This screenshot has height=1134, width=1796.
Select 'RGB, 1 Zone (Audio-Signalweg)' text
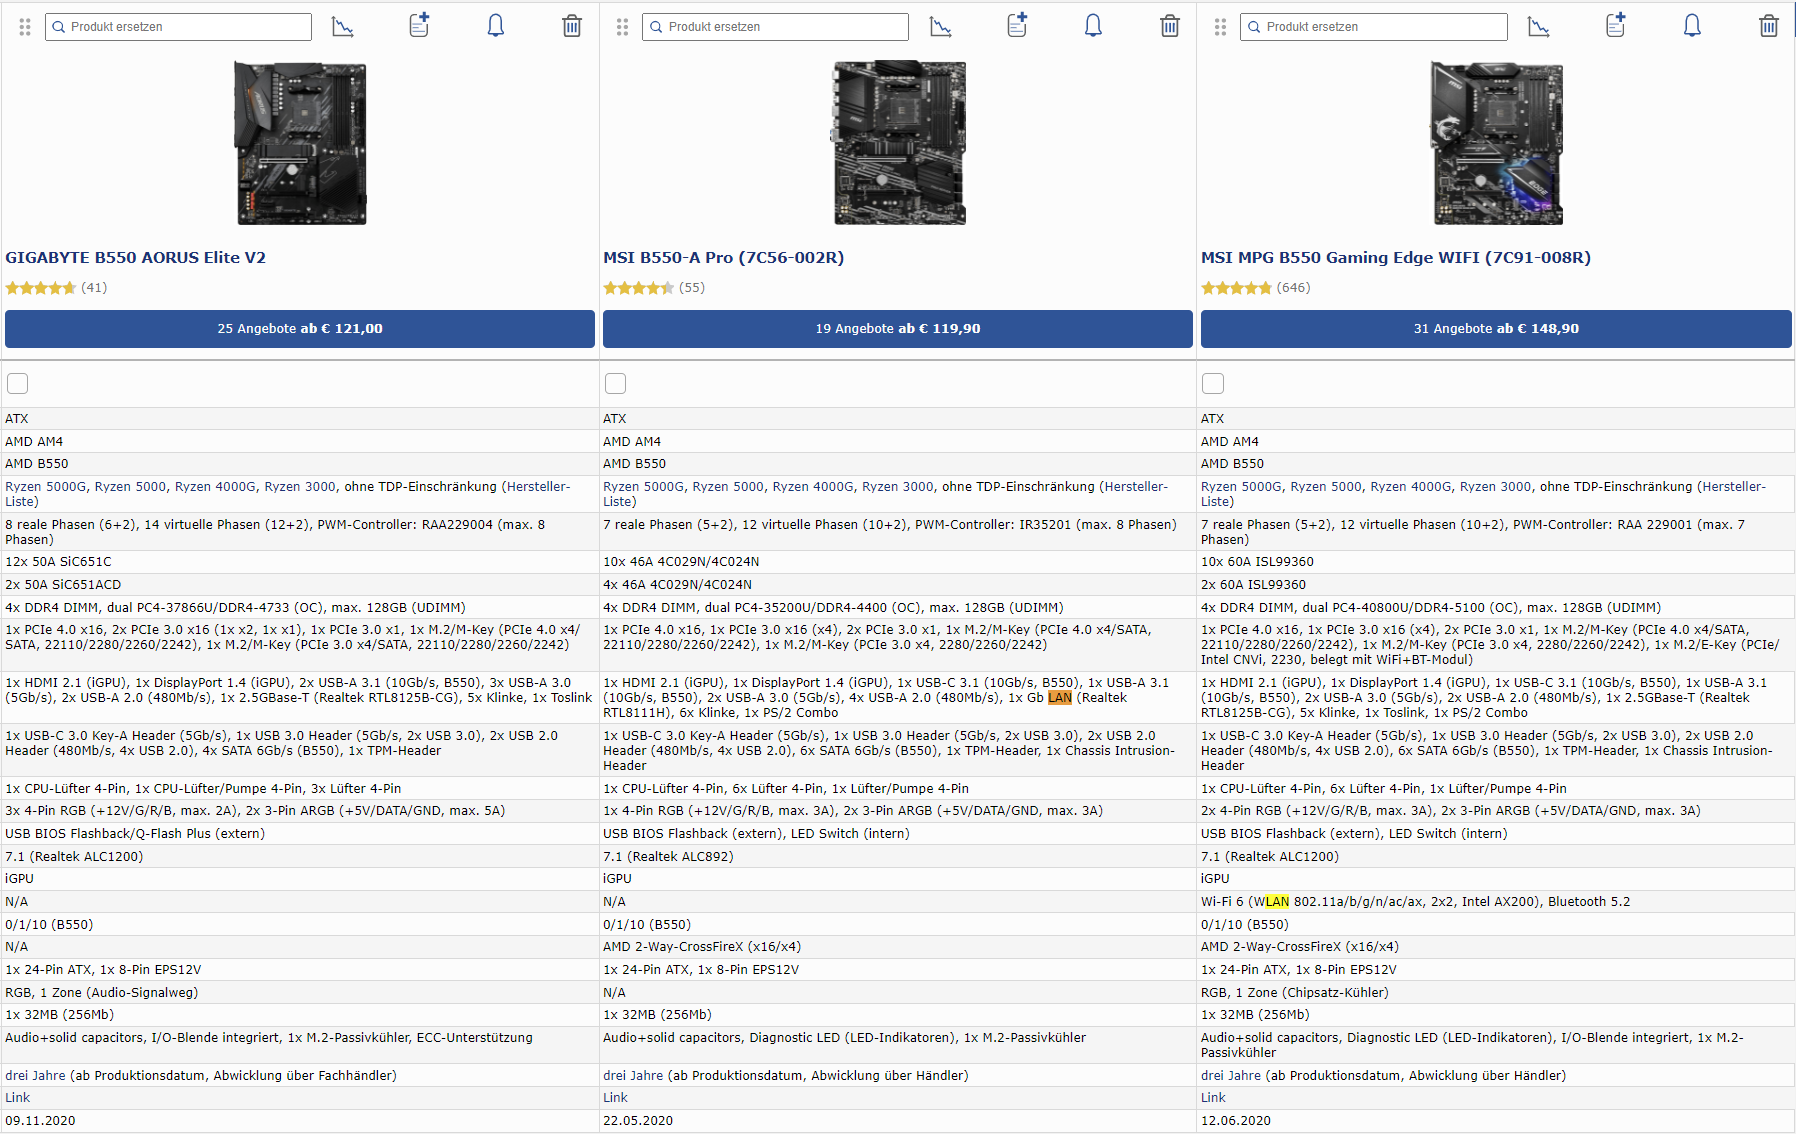click(102, 993)
